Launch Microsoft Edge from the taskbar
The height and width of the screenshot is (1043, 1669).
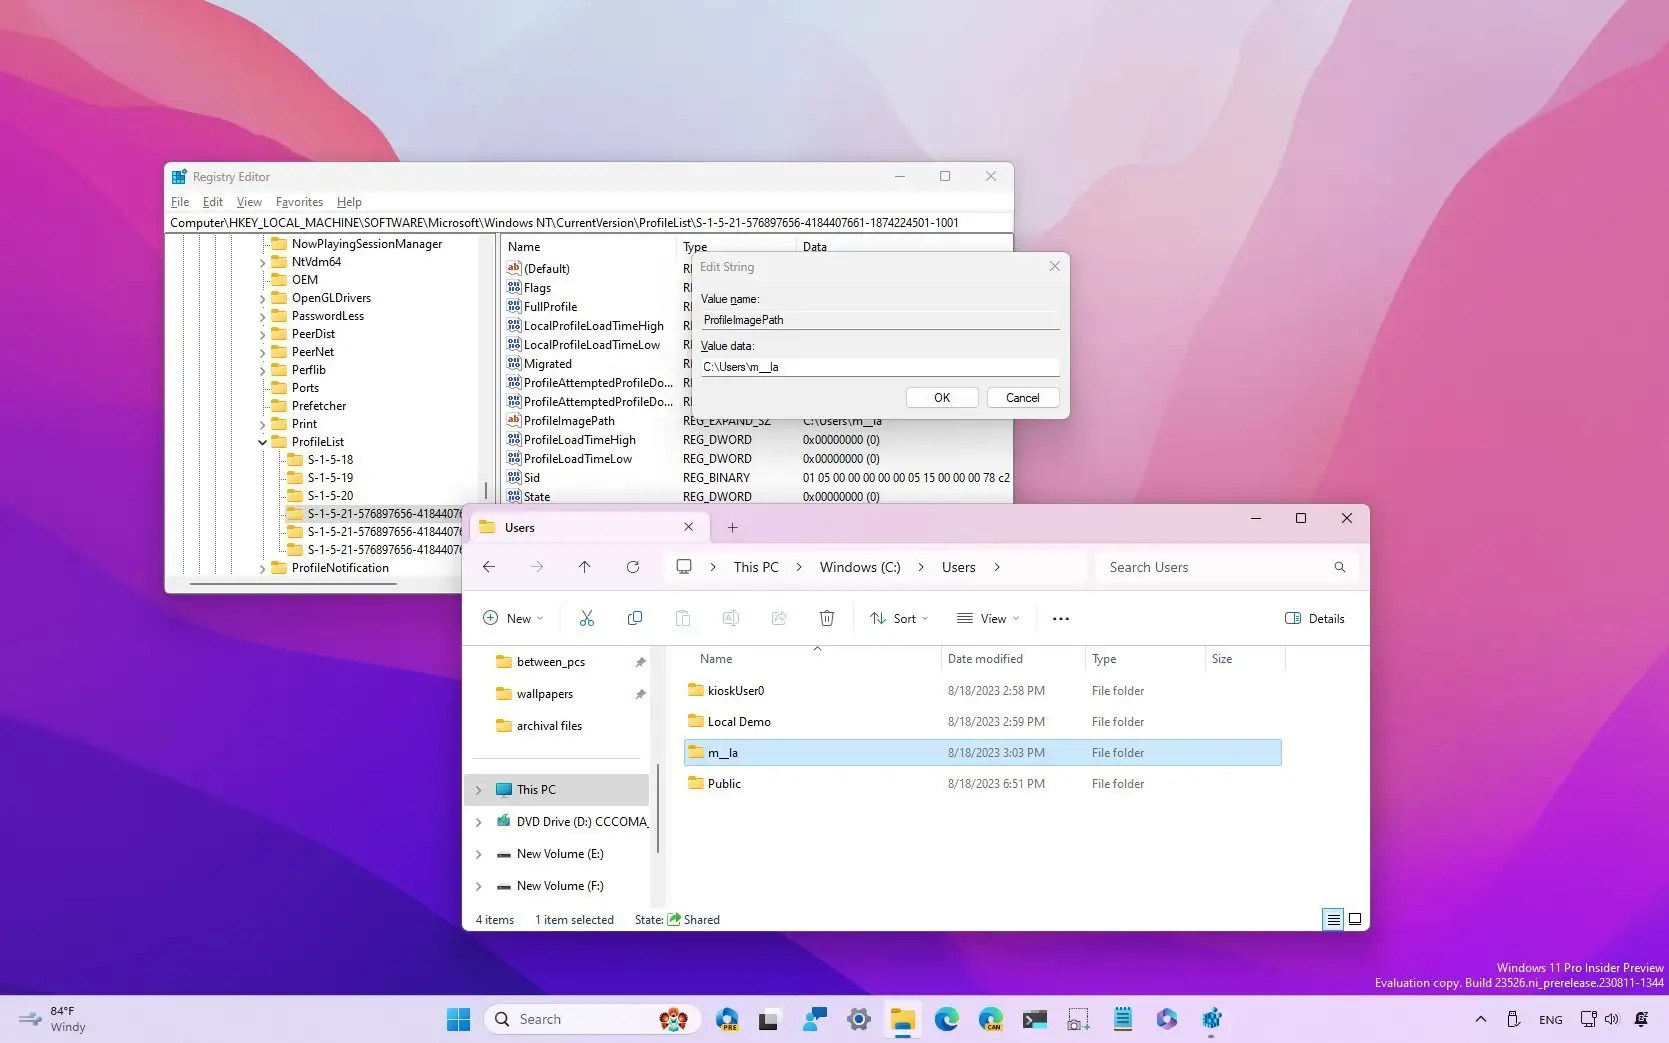tap(946, 1018)
